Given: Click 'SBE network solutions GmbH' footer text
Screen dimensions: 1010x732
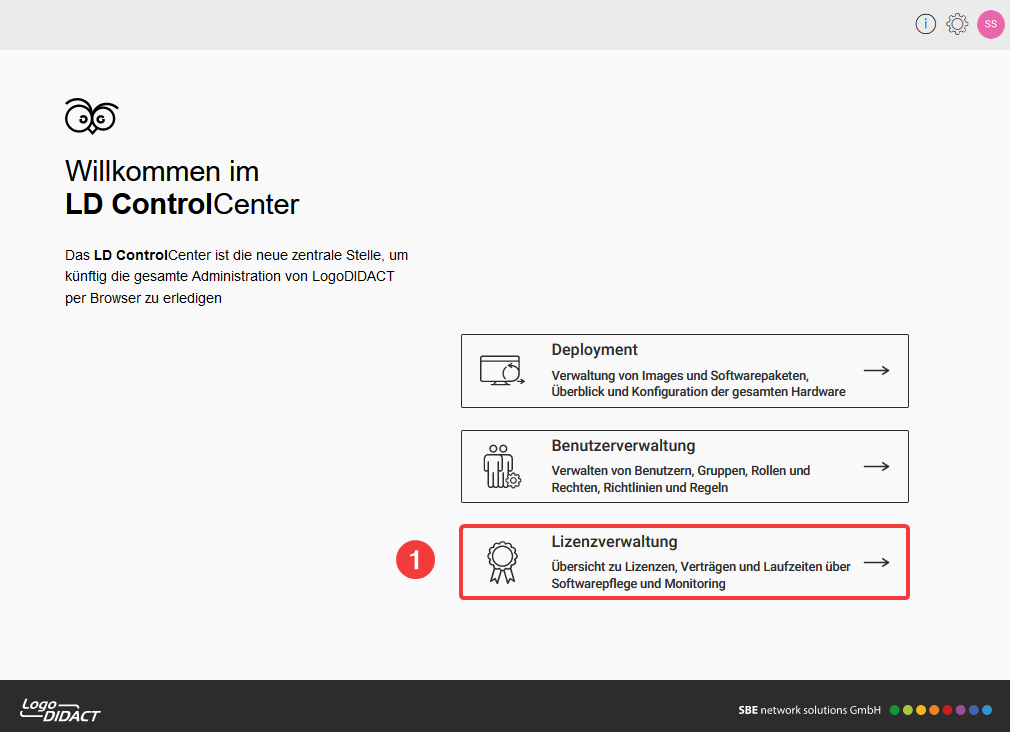Looking at the screenshot, I should pyautogui.click(x=810, y=710).
